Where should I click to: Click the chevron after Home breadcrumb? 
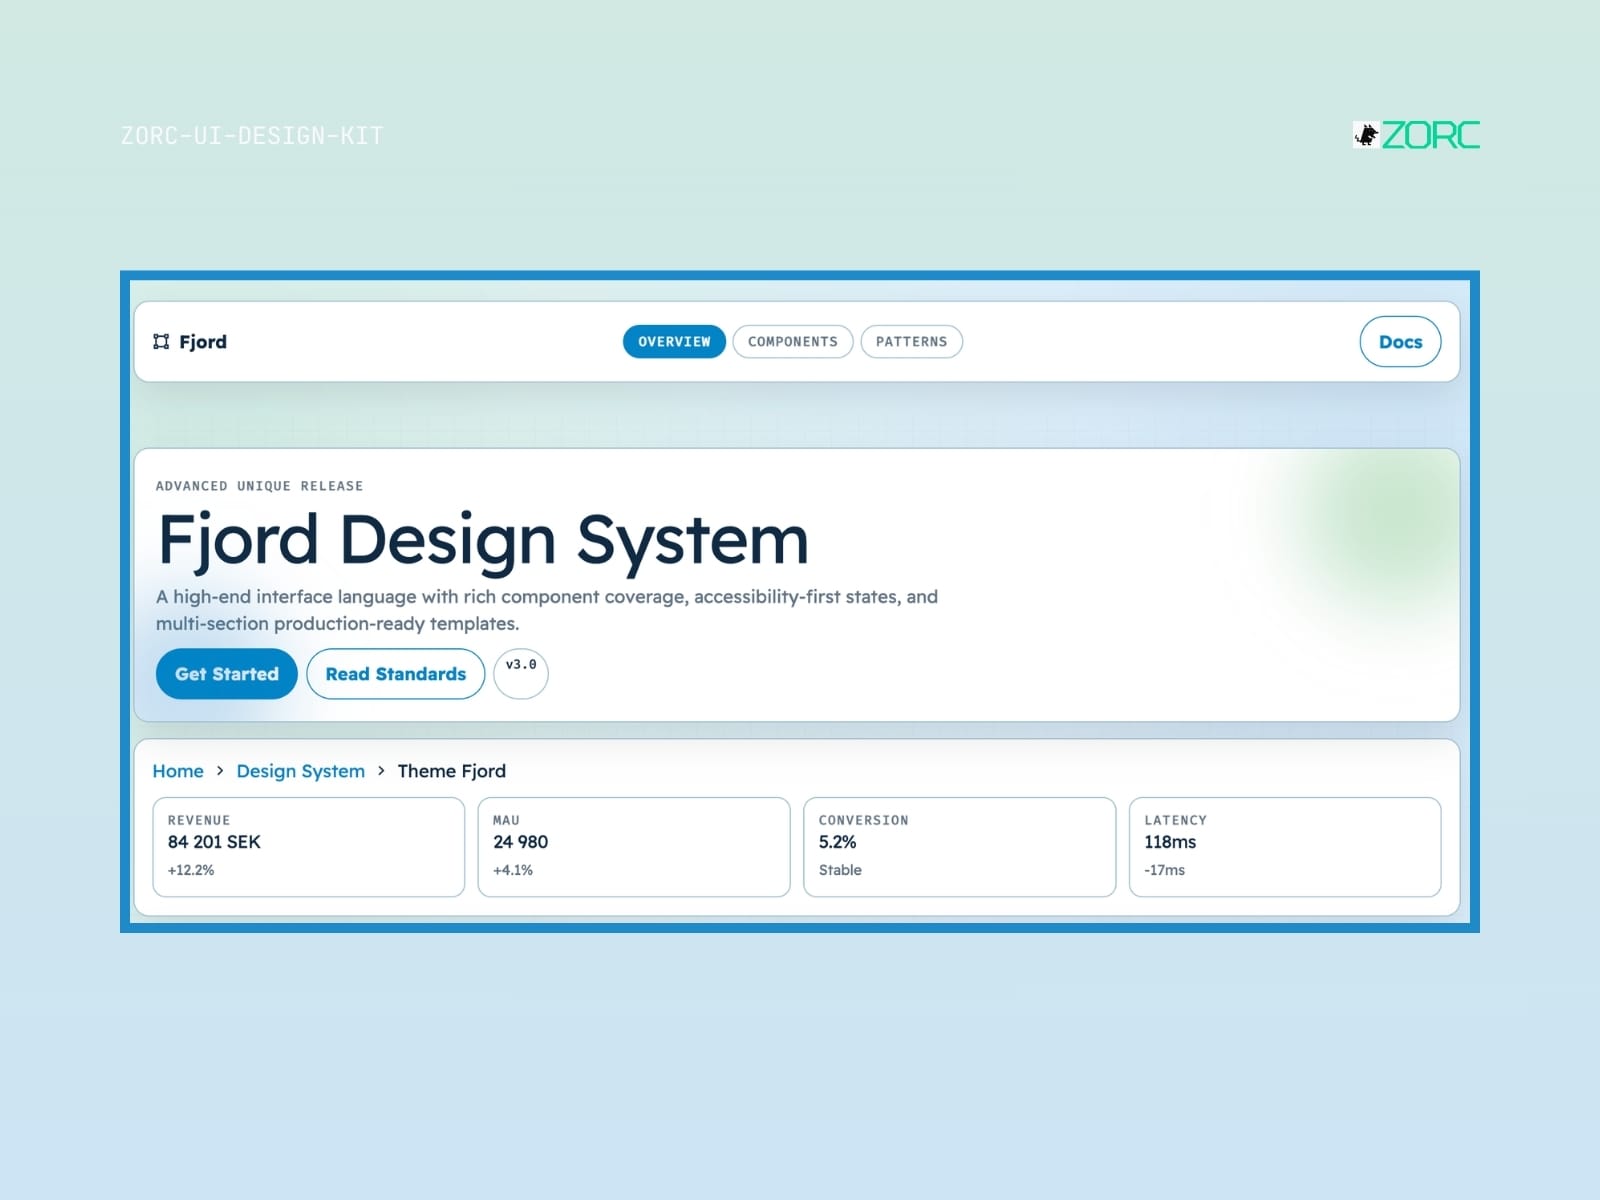click(x=220, y=771)
